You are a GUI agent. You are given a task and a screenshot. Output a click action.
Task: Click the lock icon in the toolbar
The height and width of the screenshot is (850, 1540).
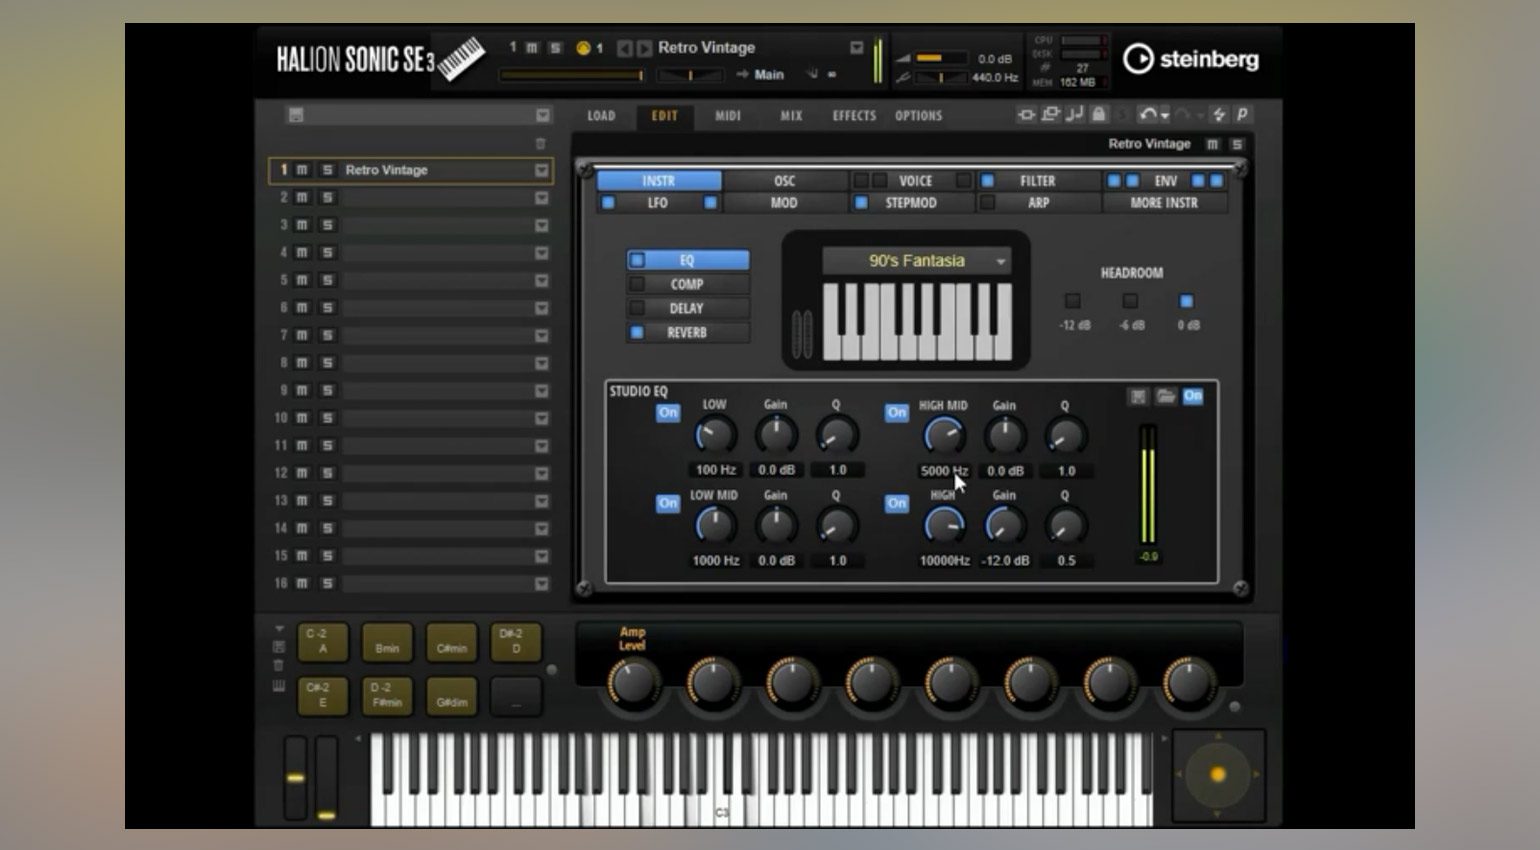[x=1098, y=115]
